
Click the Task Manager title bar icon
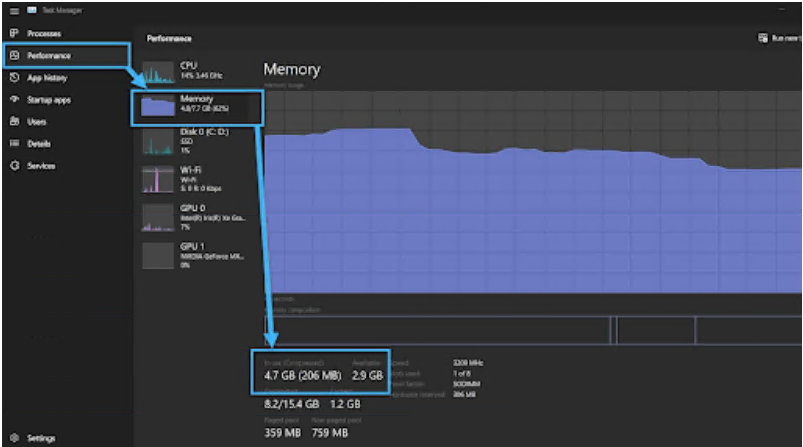coord(31,10)
